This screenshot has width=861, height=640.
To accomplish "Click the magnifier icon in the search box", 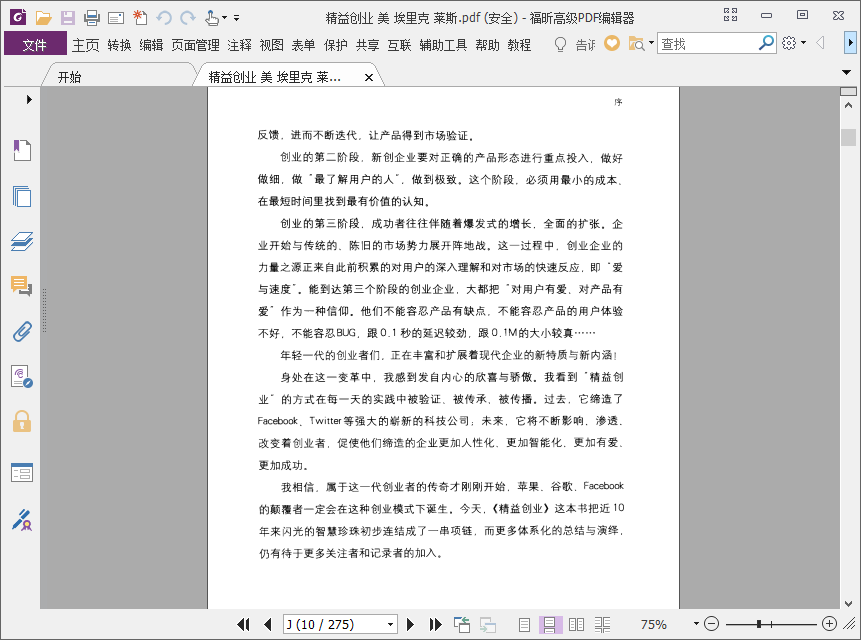I will (x=766, y=43).
